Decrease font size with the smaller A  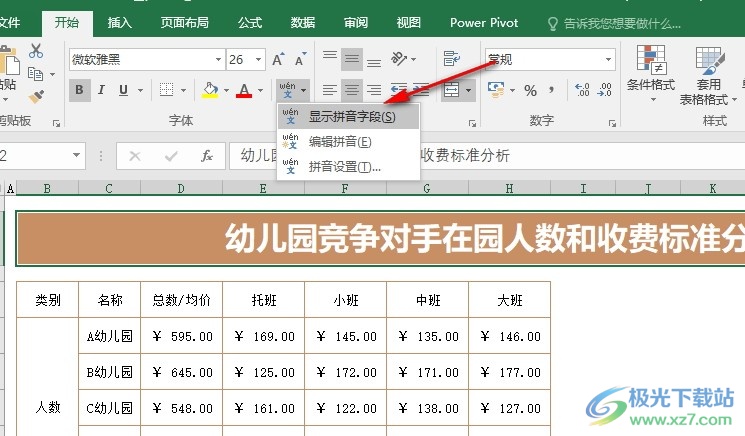300,59
